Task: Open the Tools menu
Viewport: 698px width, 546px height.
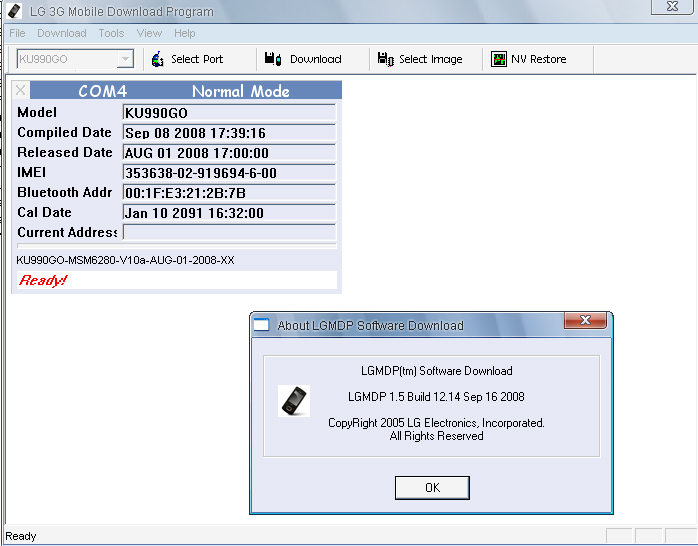Action: (111, 33)
